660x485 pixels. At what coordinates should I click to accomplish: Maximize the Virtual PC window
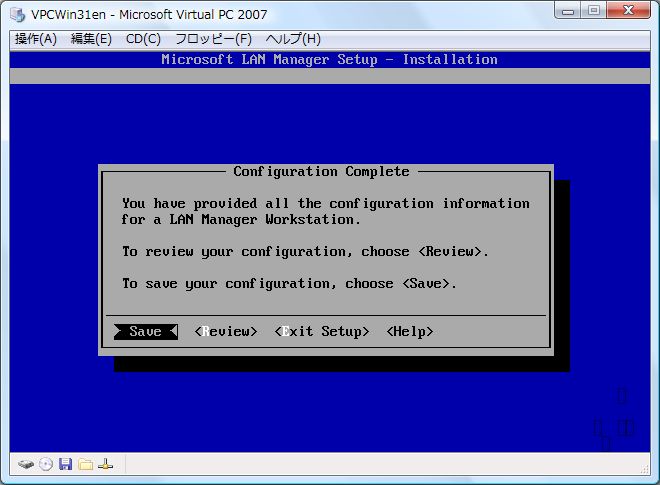pyautogui.click(x=593, y=11)
